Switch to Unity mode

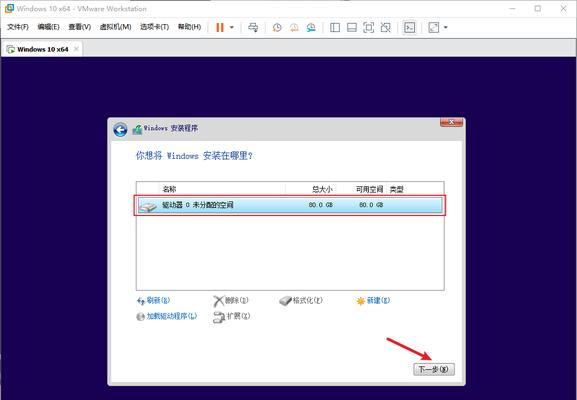(x=386, y=28)
